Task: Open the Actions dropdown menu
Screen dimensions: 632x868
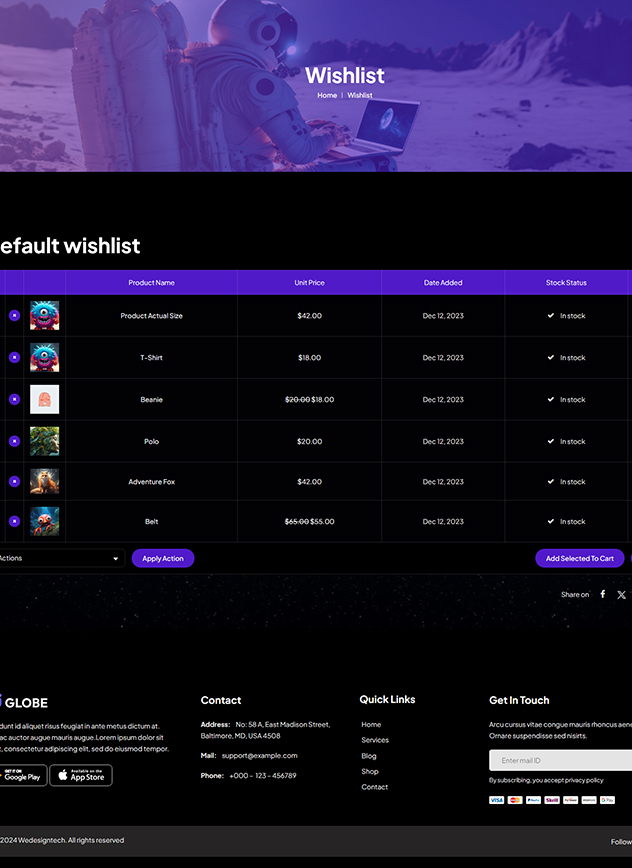Action: [60, 558]
